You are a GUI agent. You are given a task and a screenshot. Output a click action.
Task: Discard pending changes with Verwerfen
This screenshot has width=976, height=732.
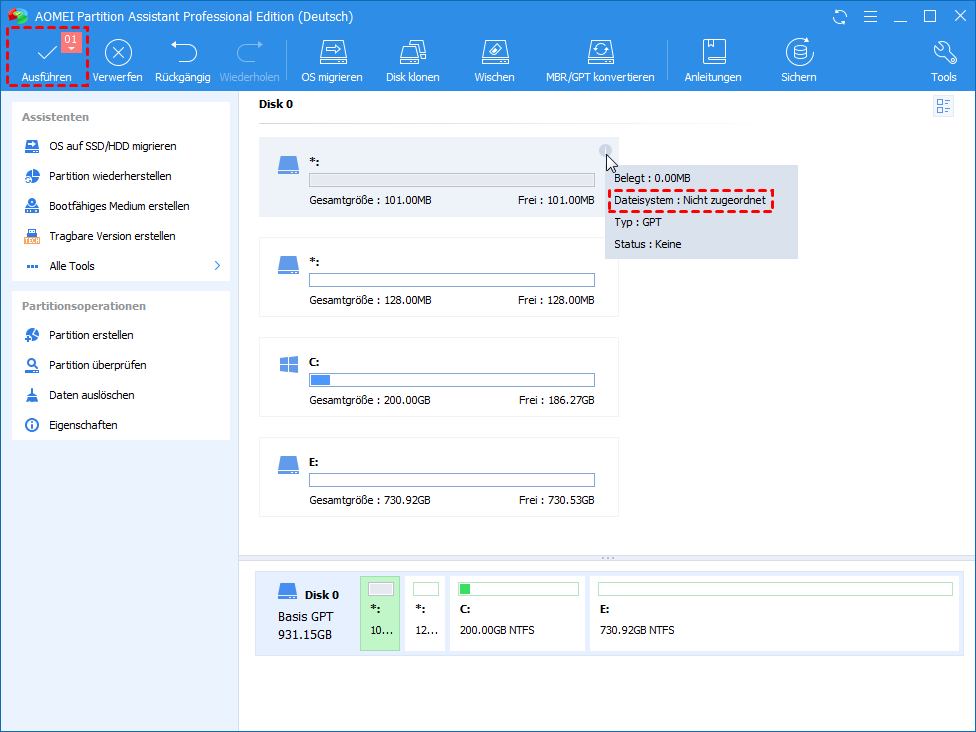[x=118, y=61]
